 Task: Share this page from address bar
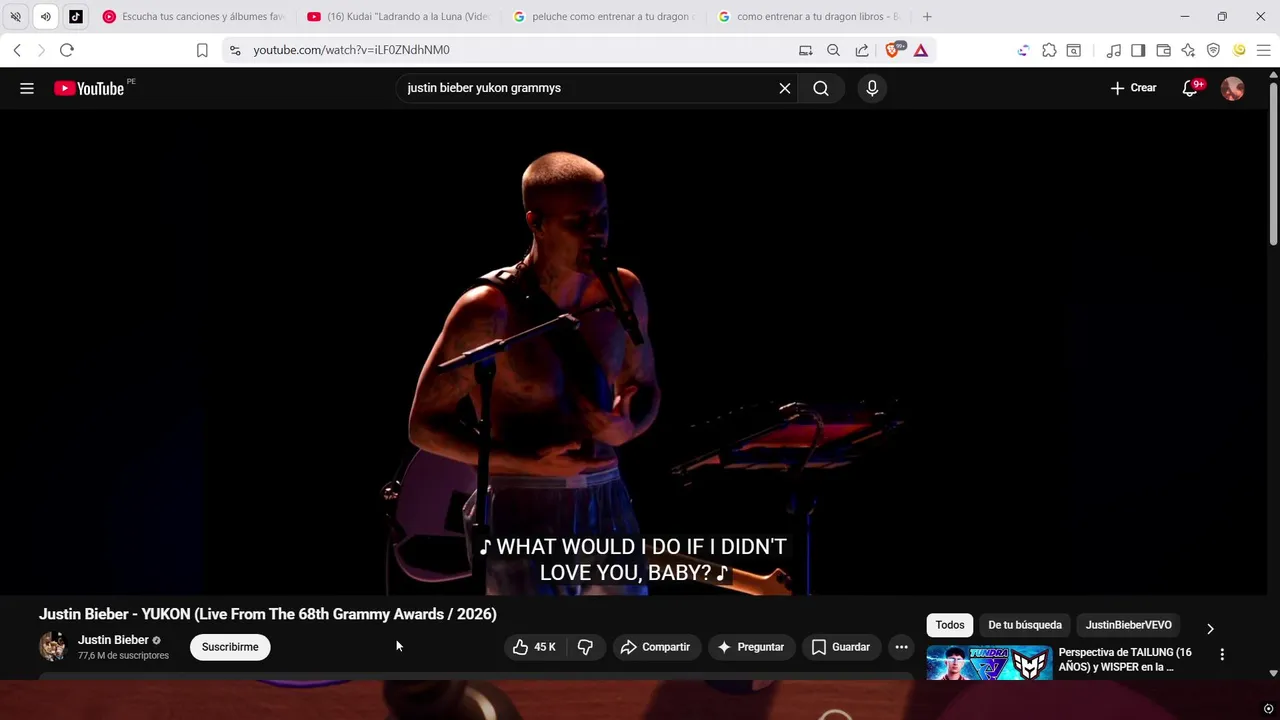(862, 50)
